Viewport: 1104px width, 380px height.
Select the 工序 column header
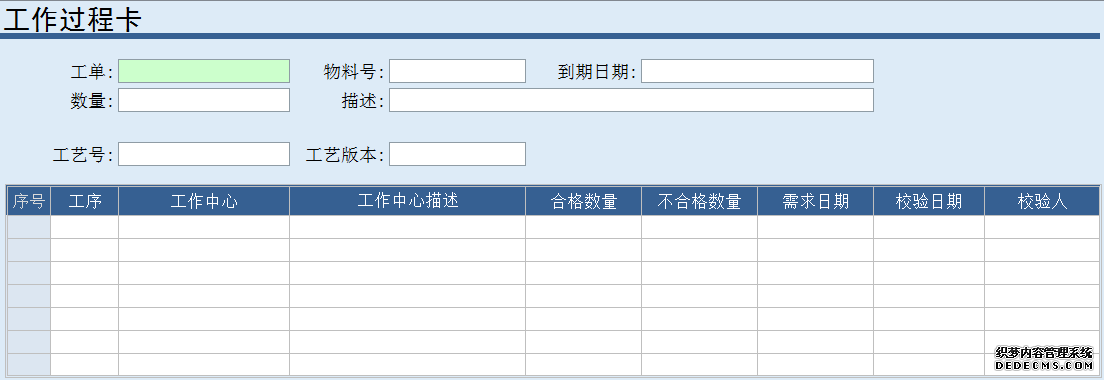(x=84, y=201)
